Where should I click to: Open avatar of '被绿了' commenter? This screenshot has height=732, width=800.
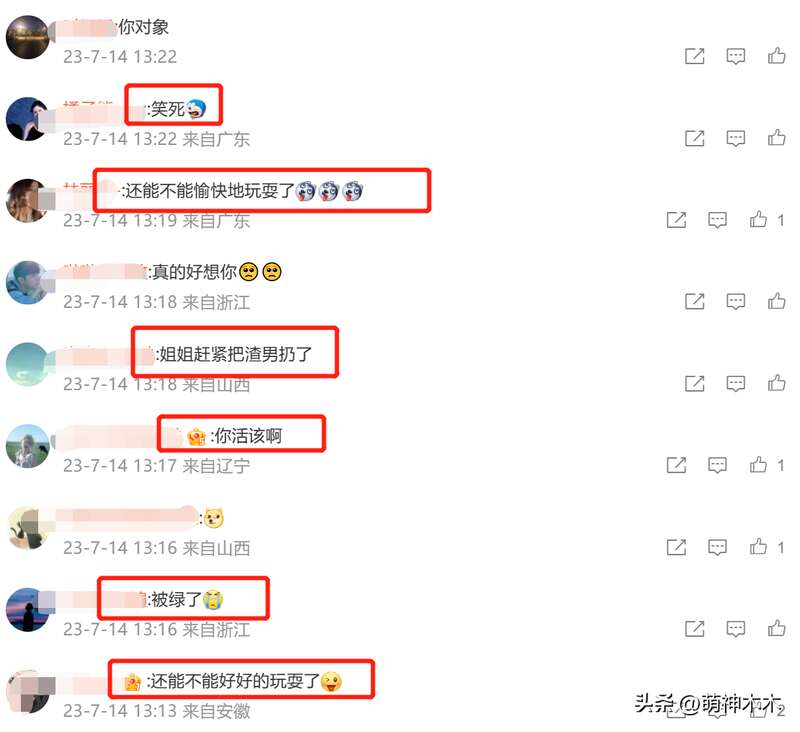28,610
